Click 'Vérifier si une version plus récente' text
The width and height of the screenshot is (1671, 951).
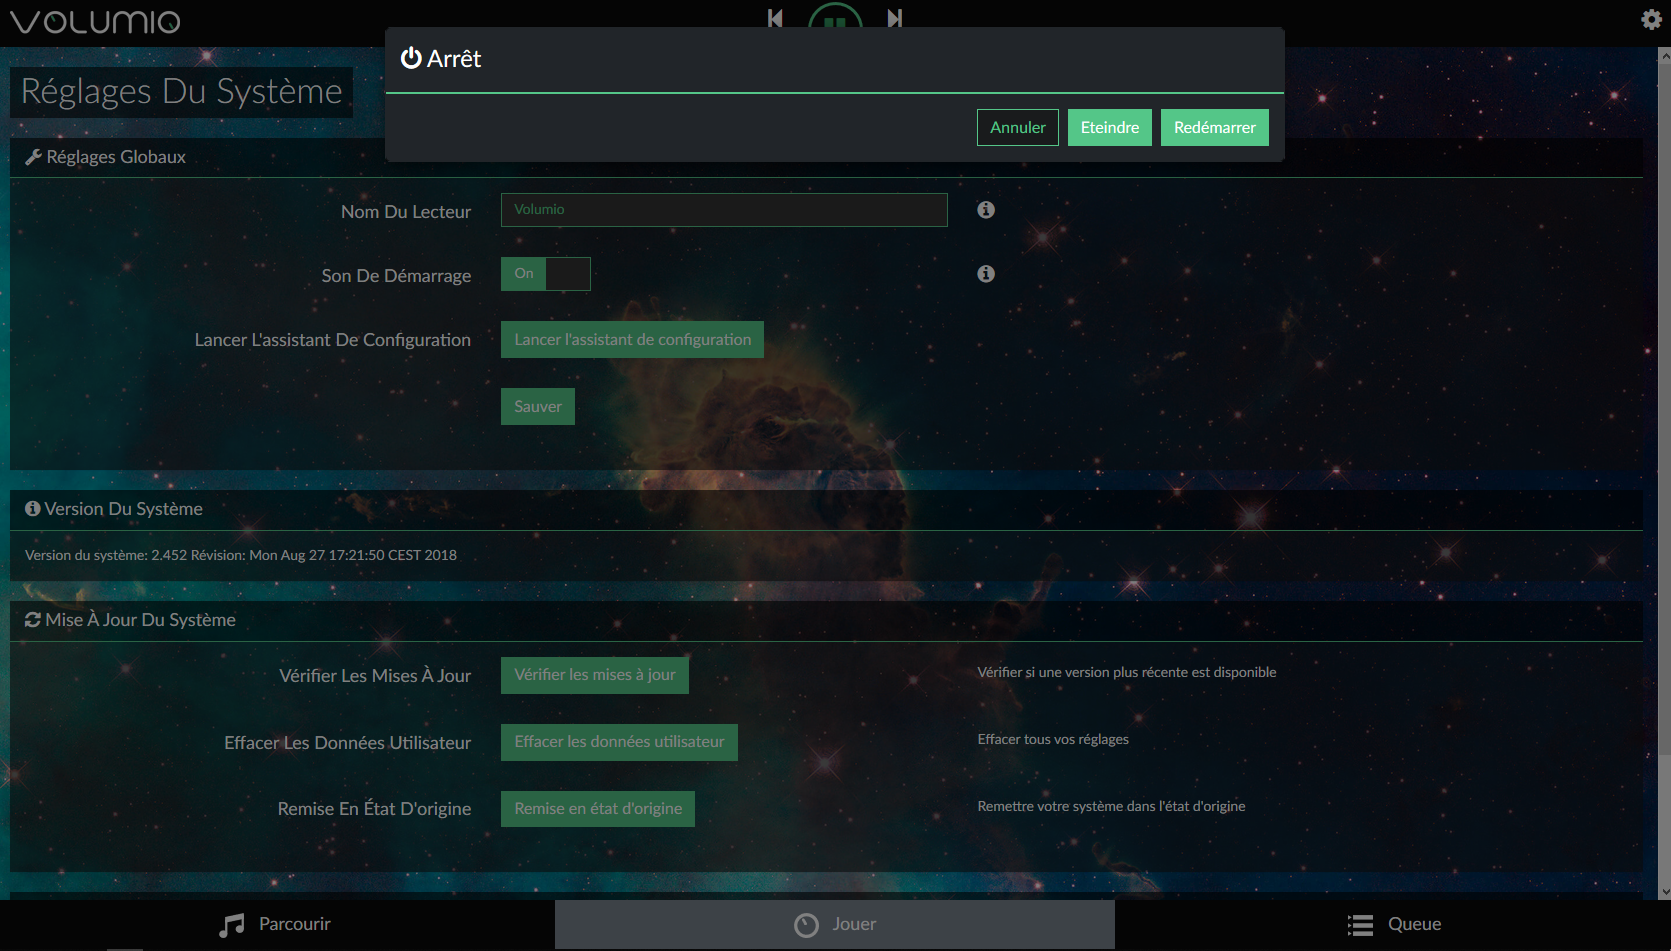pos(1127,672)
